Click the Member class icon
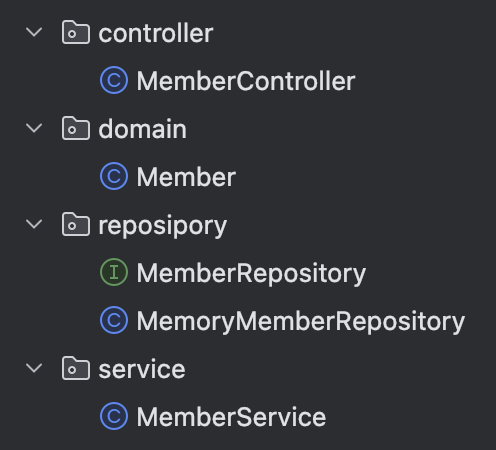 (x=114, y=176)
